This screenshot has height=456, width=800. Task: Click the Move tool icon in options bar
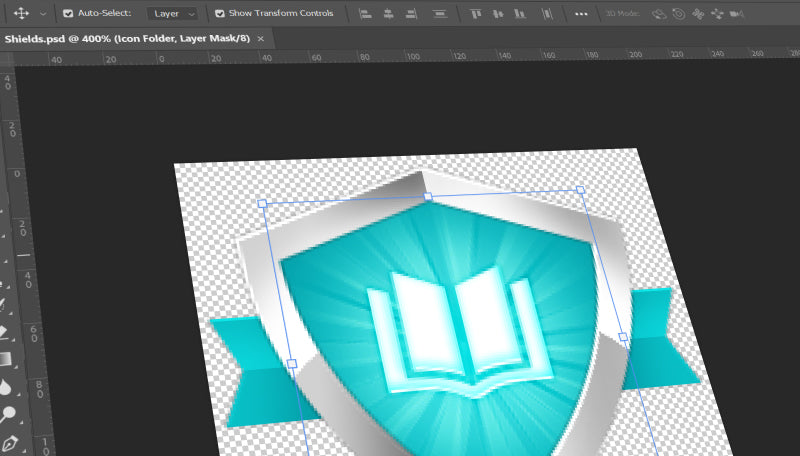coord(21,14)
